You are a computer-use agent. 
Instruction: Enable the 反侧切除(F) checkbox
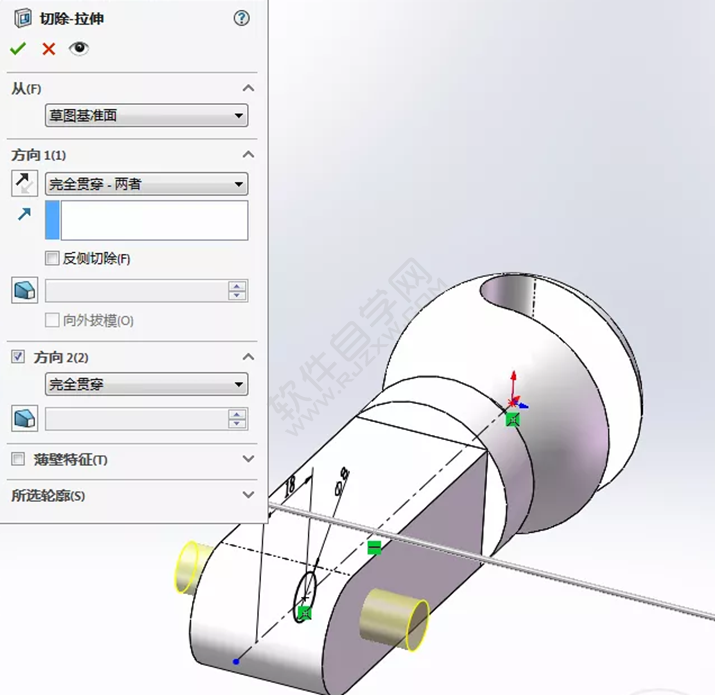(x=52, y=258)
